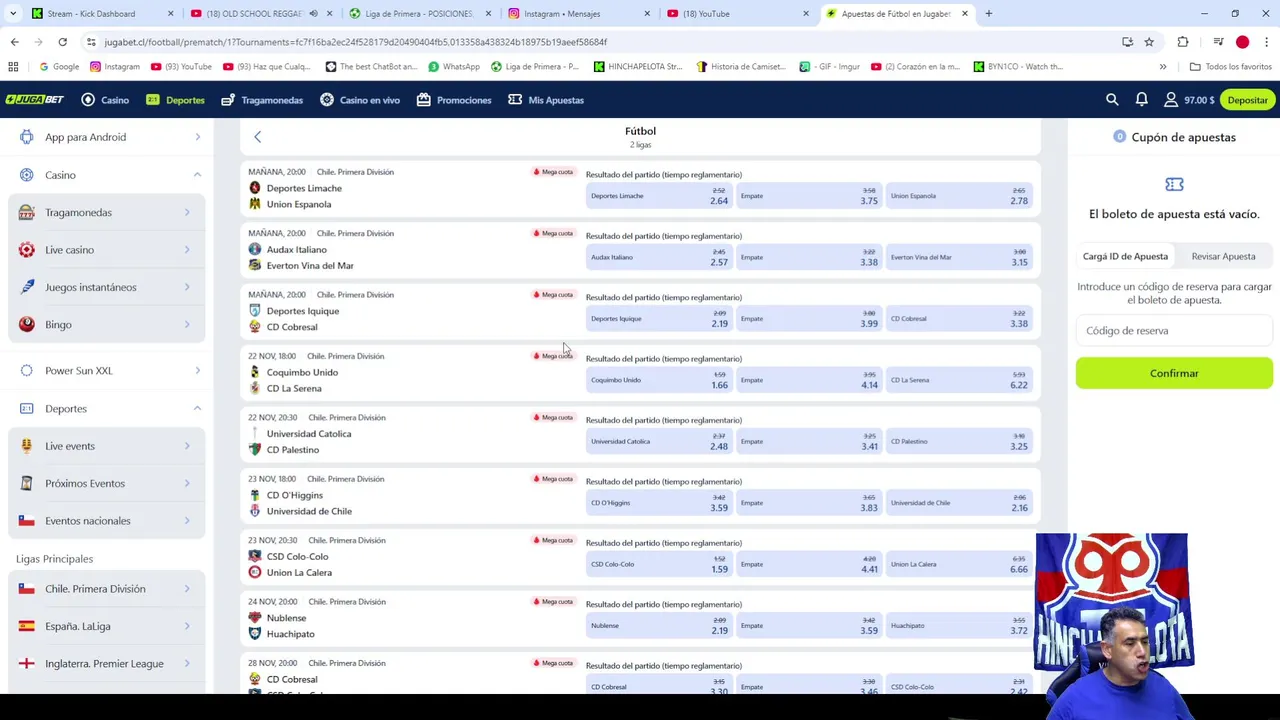Click the green Confirmar button
This screenshot has width=1280, height=720.
click(1174, 373)
